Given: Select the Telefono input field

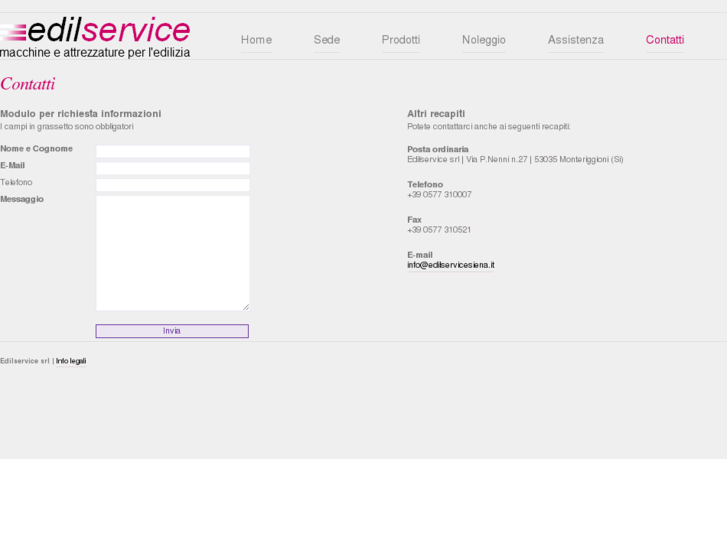Looking at the screenshot, I should (172, 185).
